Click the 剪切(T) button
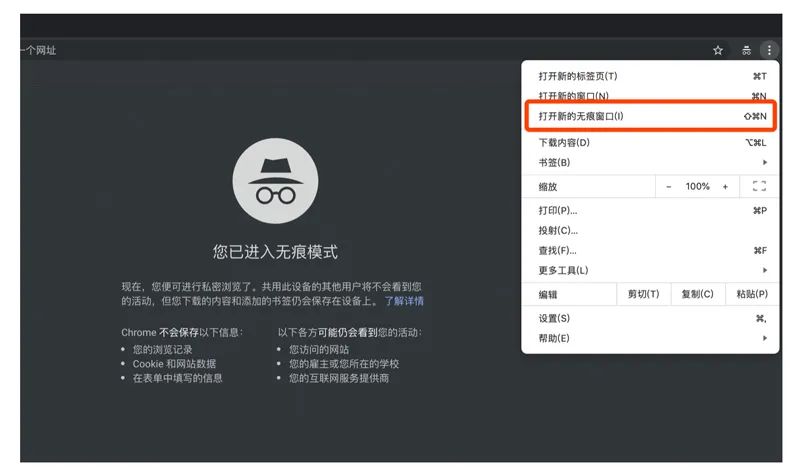The image size is (800, 475). click(643, 294)
